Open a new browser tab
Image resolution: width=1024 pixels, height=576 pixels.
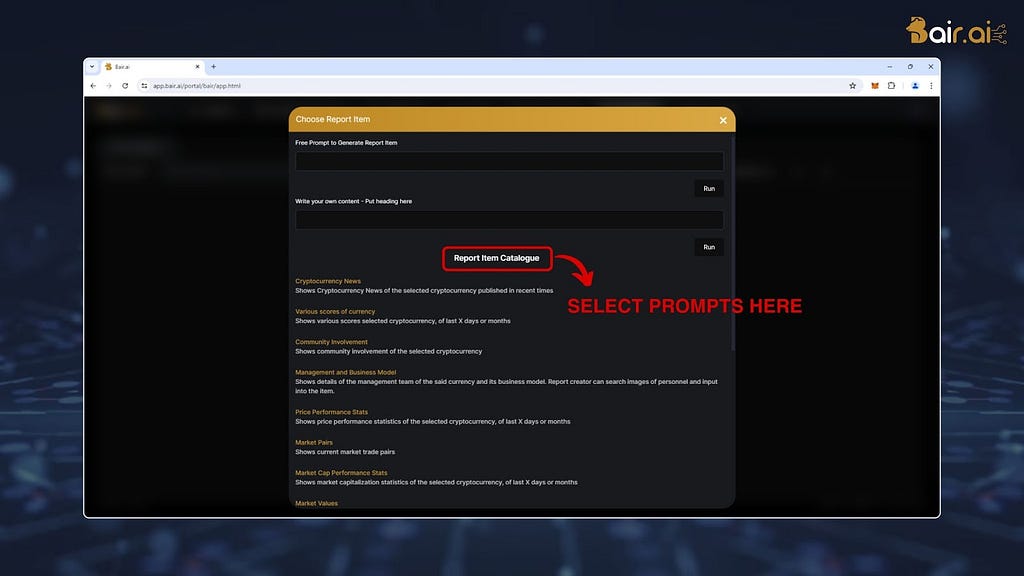(214, 67)
